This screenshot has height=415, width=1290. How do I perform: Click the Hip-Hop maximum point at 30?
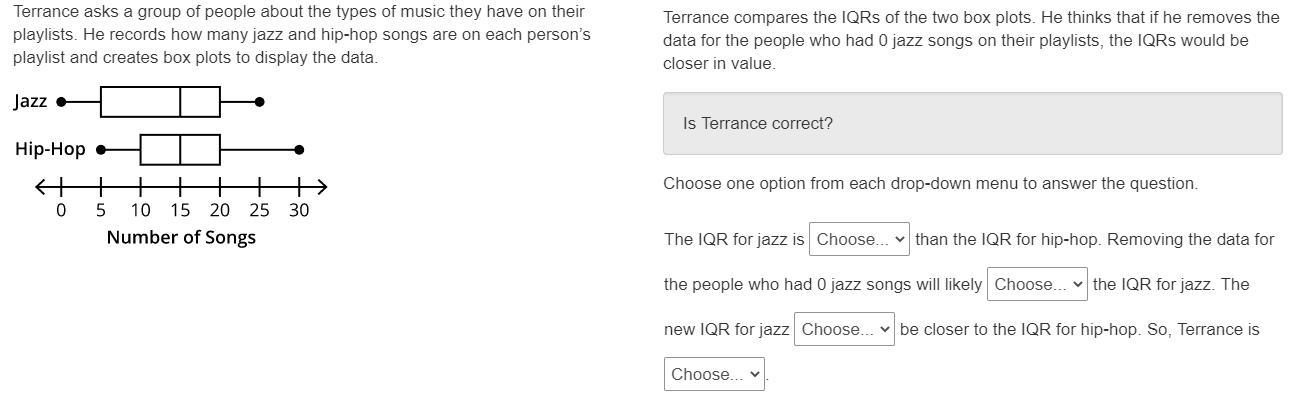pyautogui.click(x=299, y=150)
